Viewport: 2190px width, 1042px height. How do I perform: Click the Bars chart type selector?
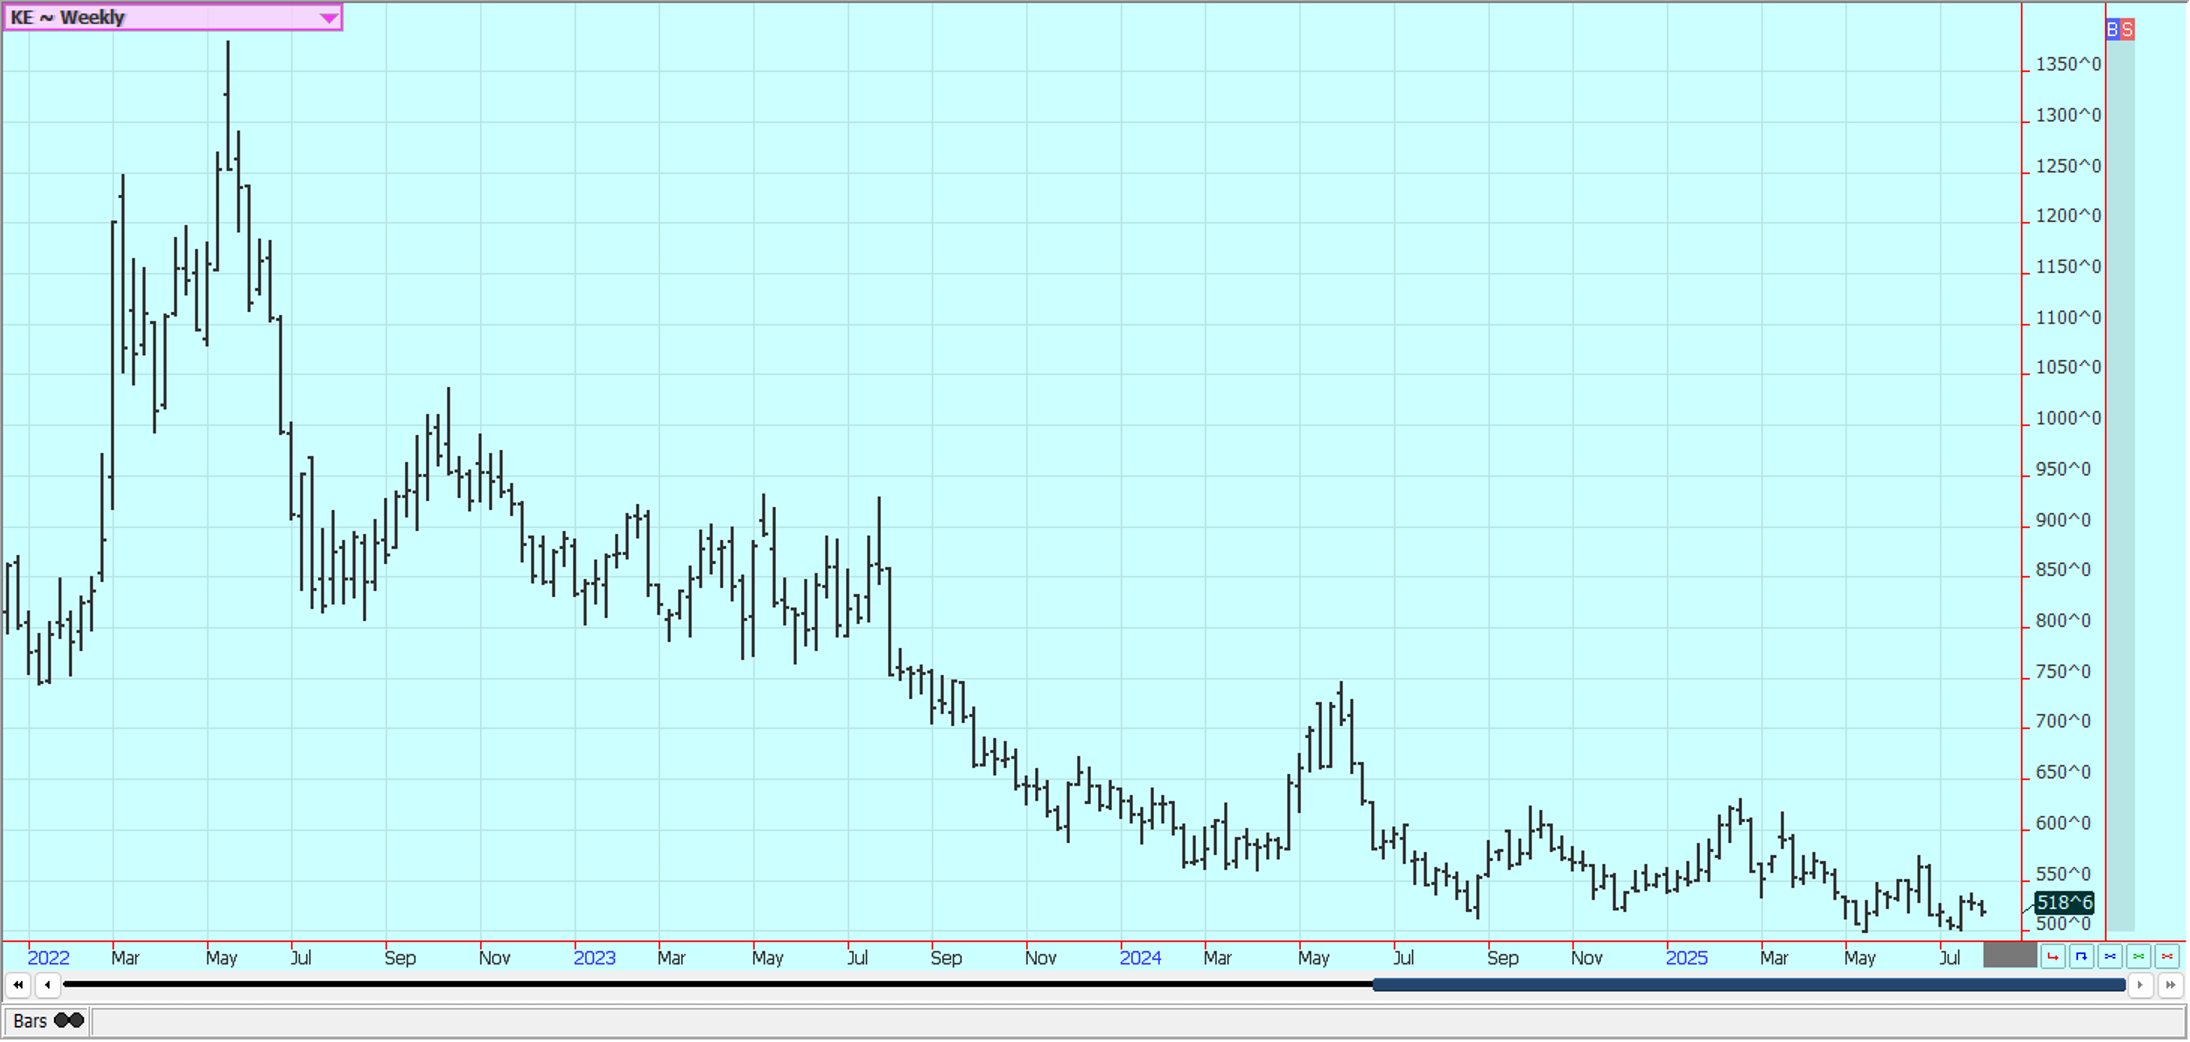click(47, 1021)
